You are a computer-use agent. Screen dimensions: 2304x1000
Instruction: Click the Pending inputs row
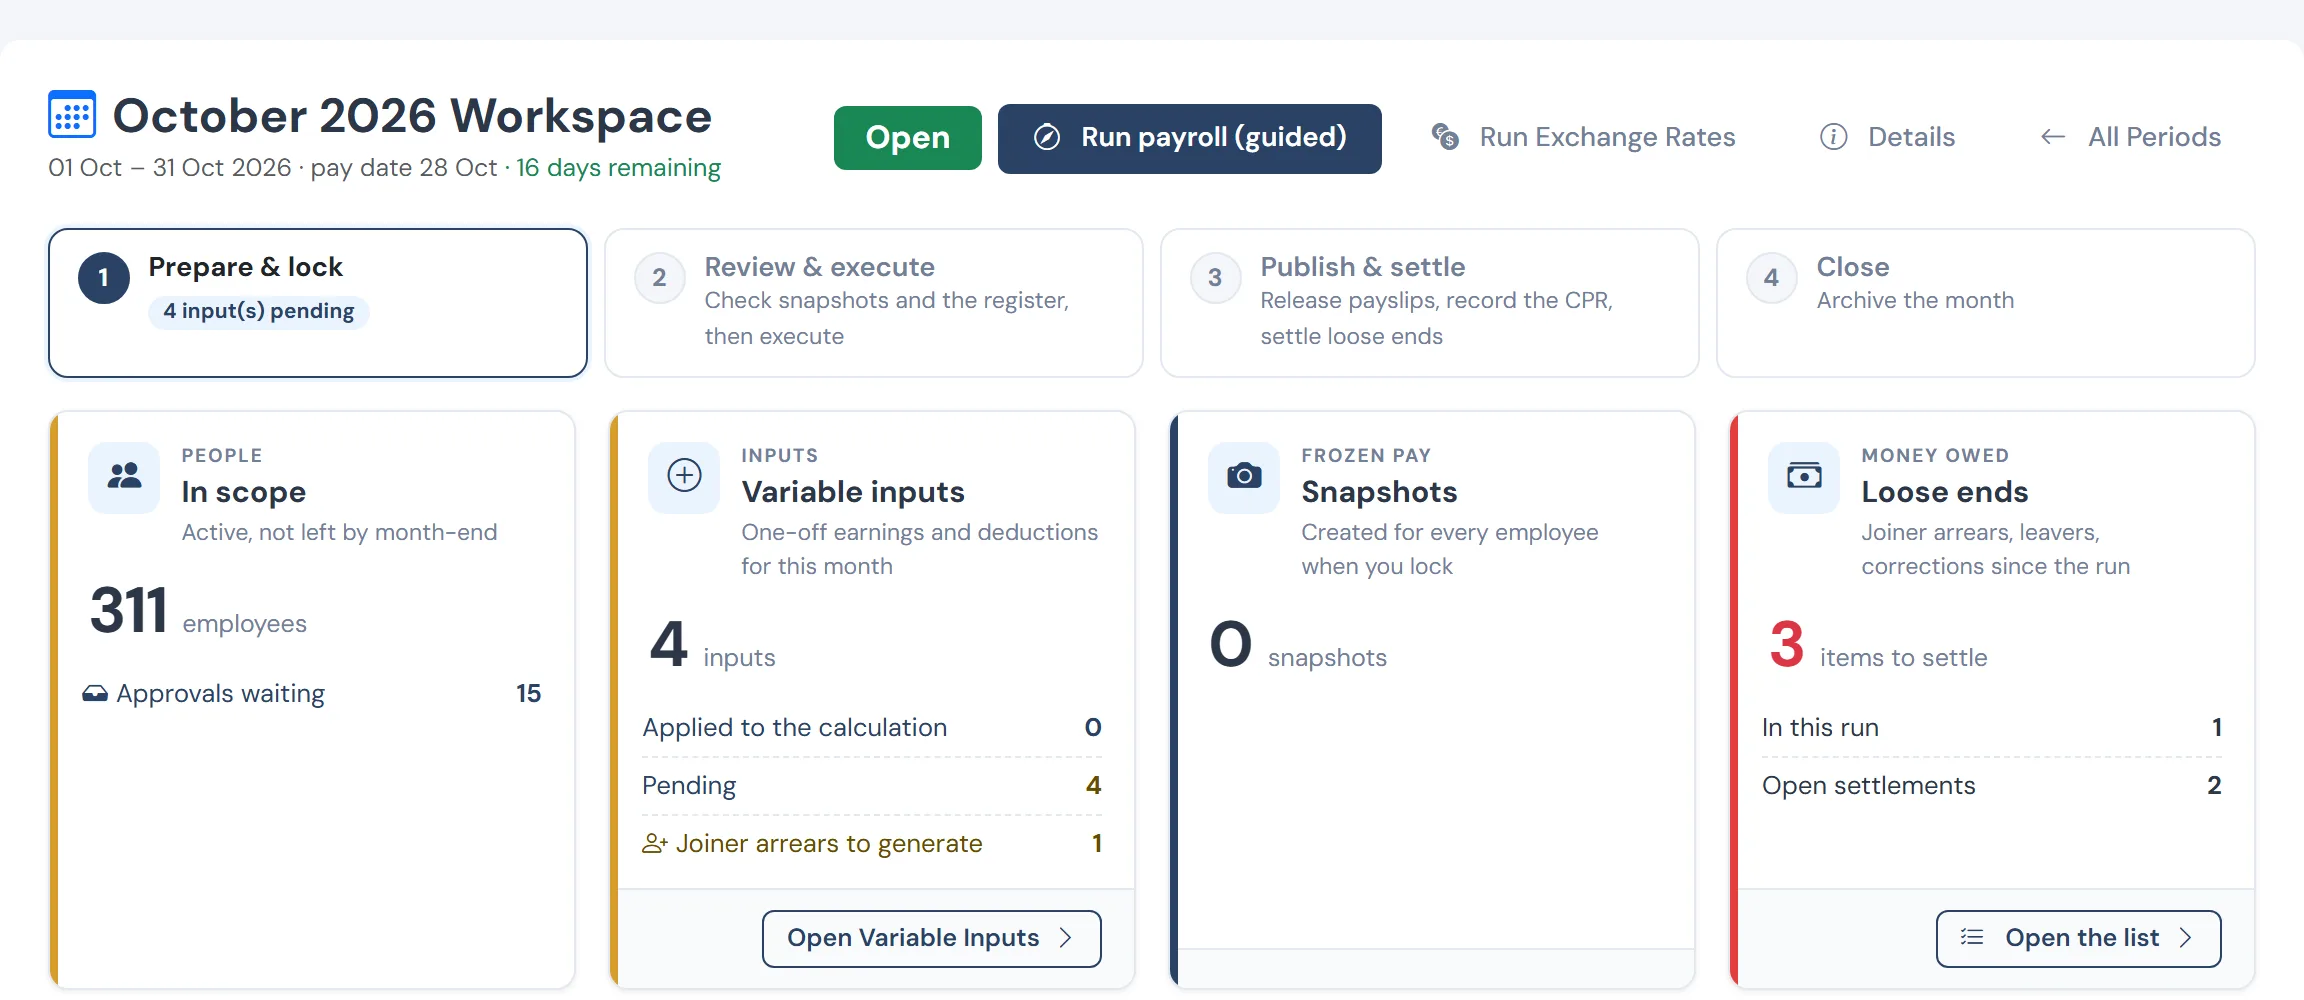pyautogui.click(x=872, y=786)
